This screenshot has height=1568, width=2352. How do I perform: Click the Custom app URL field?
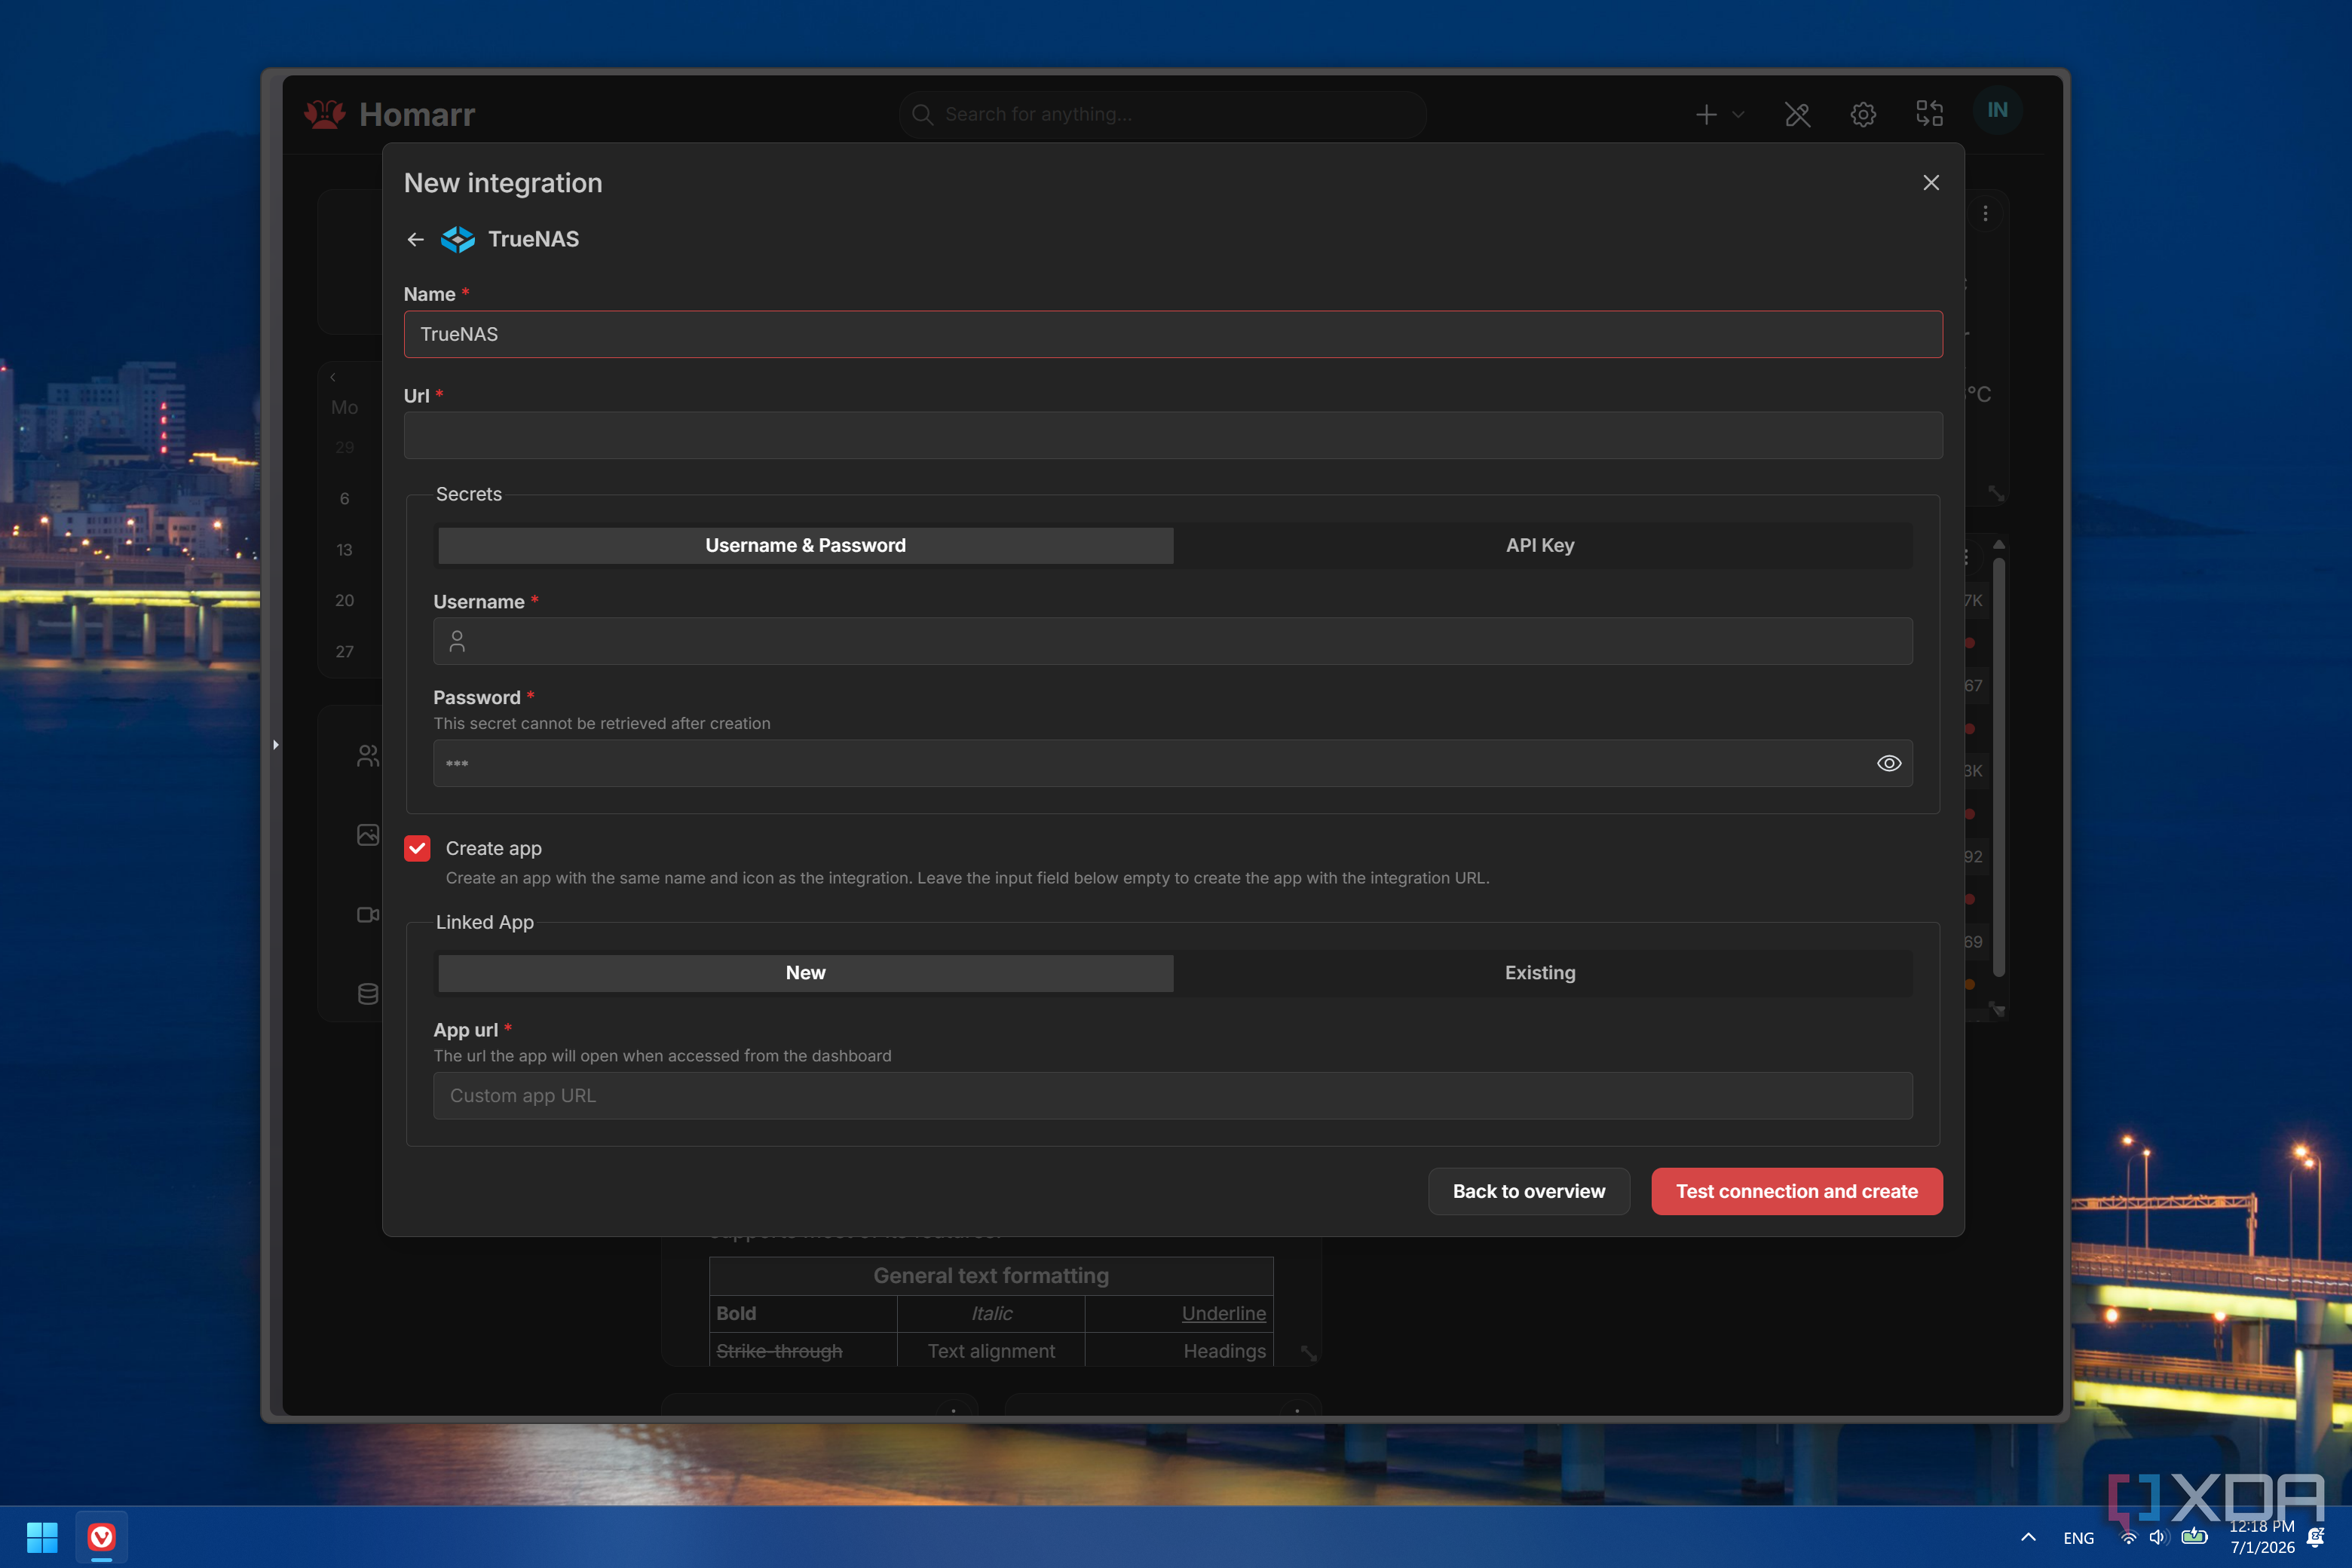1173,1096
